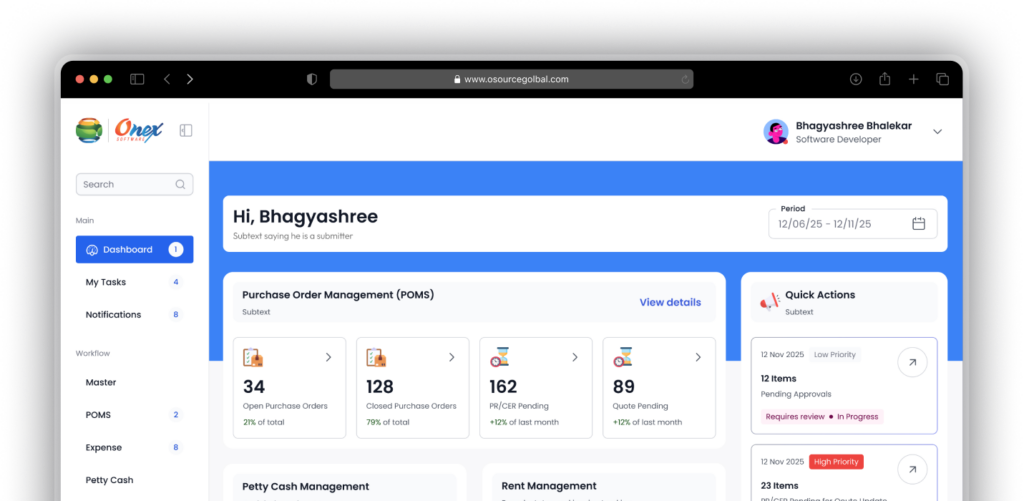This screenshot has width=1024, height=501.
Task: Click the browser share icon
Action: [885, 79]
